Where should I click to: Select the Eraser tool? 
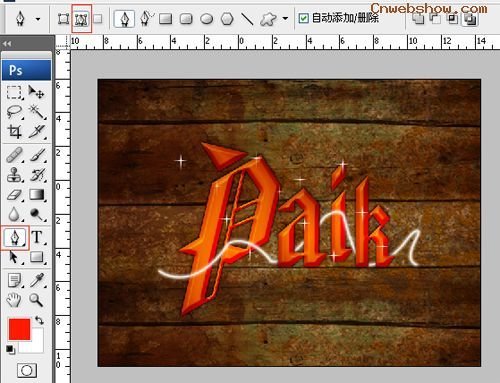[x=15, y=195]
